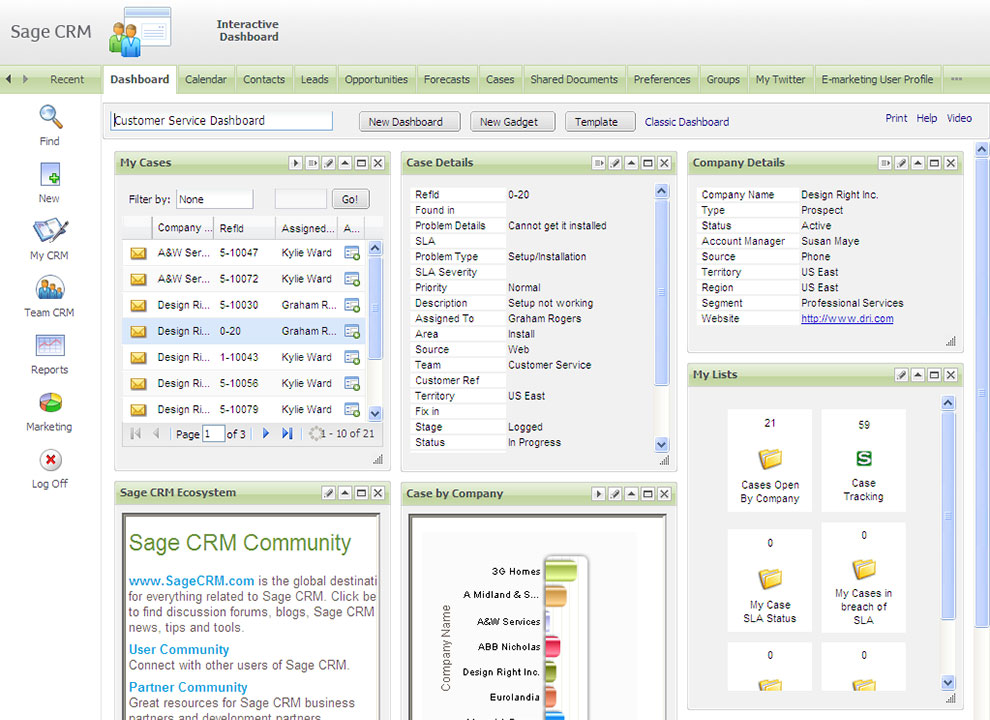Open mail icon for case 5-10047
The width and height of the screenshot is (990, 720).
coord(138,253)
